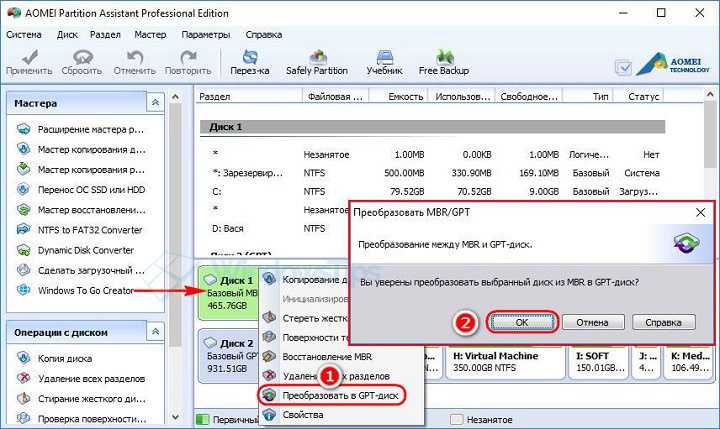This screenshot has height=429, width=720.
Task: Sort by Использовано column header
Action: (x=462, y=96)
